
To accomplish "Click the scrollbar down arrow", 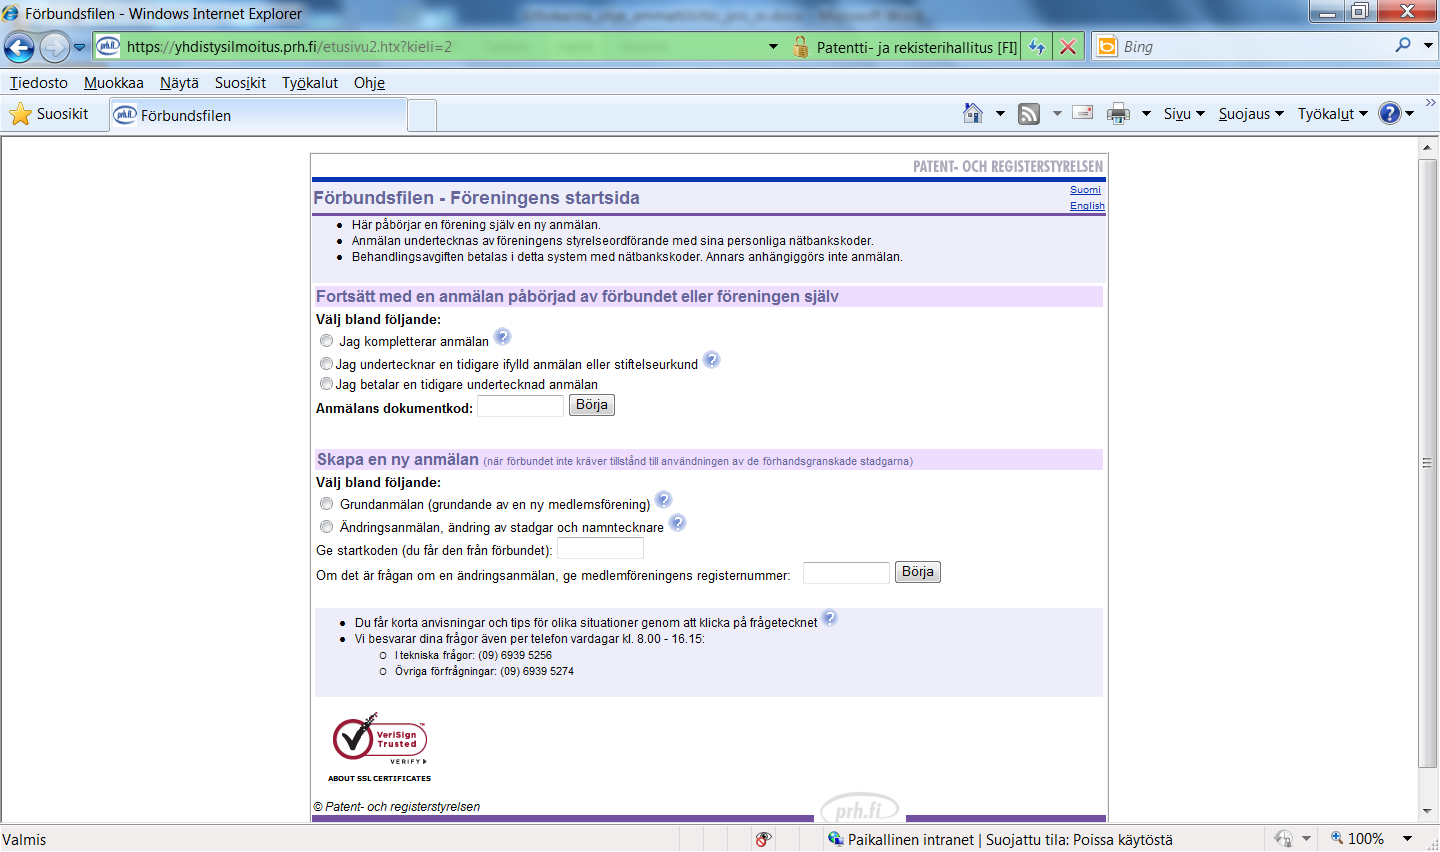I will [1428, 811].
